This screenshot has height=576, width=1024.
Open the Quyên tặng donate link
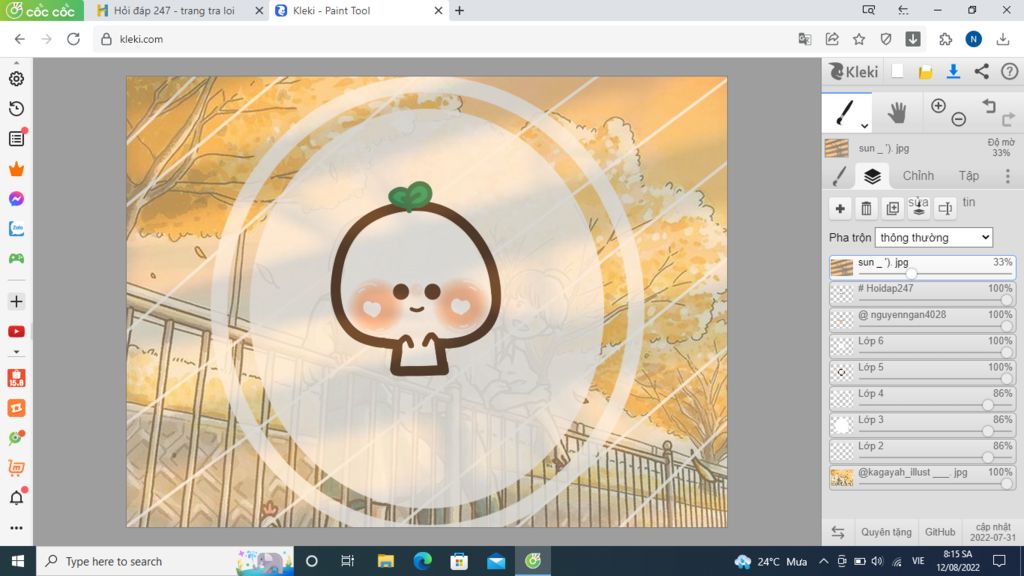886,532
